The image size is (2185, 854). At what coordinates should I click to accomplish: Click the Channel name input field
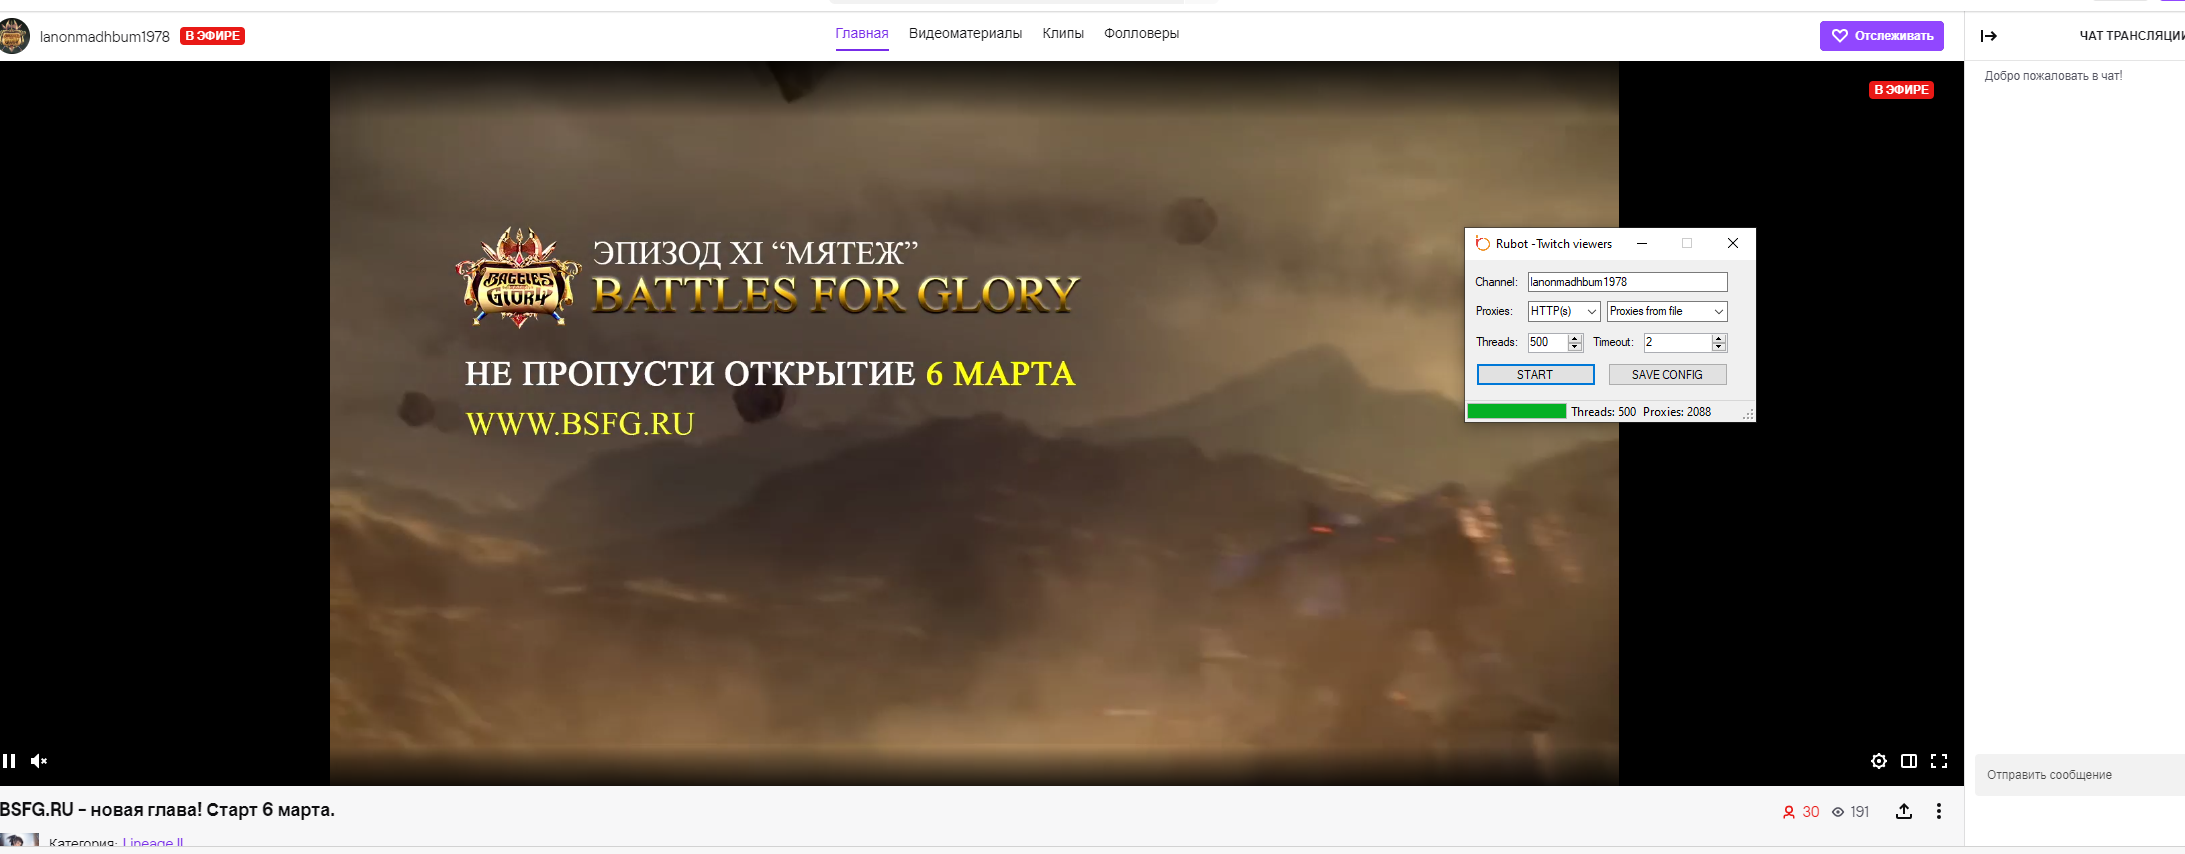pos(1626,282)
